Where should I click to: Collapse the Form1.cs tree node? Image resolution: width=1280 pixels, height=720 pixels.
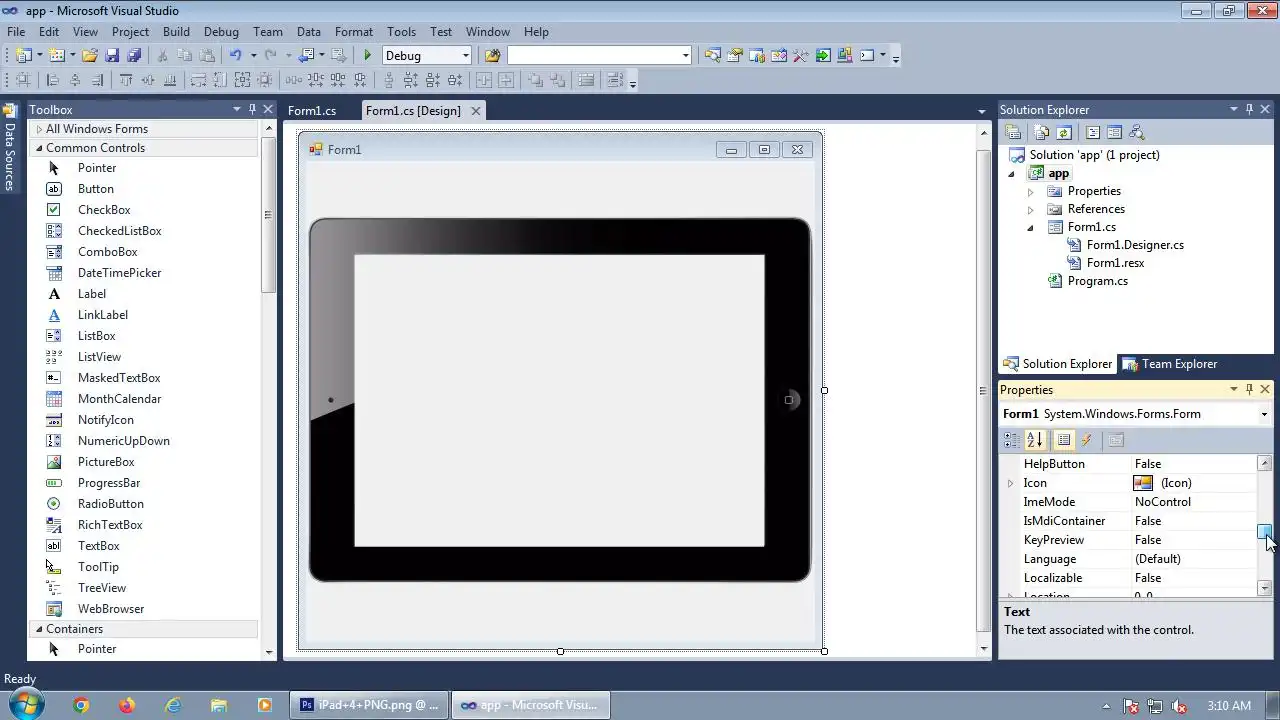point(1030,227)
